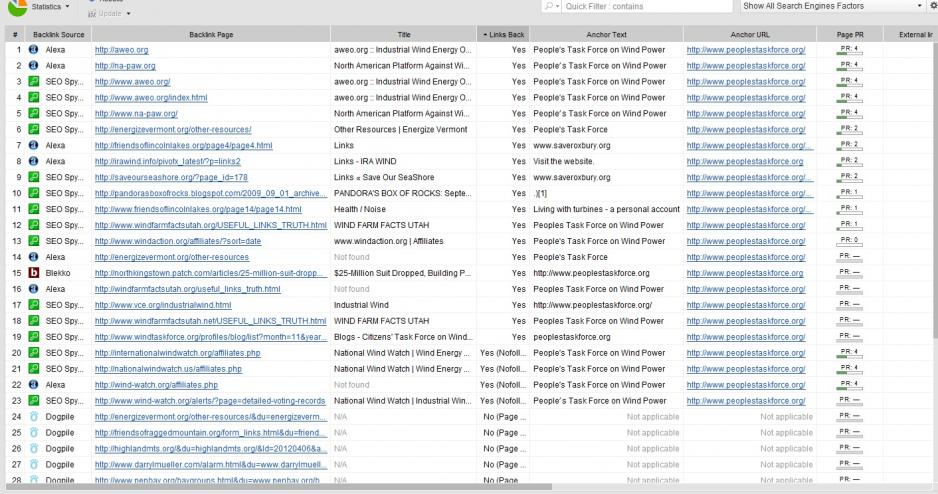Click the Update dropdown button
Screen dimensions: 938x494
[x=109, y=13]
